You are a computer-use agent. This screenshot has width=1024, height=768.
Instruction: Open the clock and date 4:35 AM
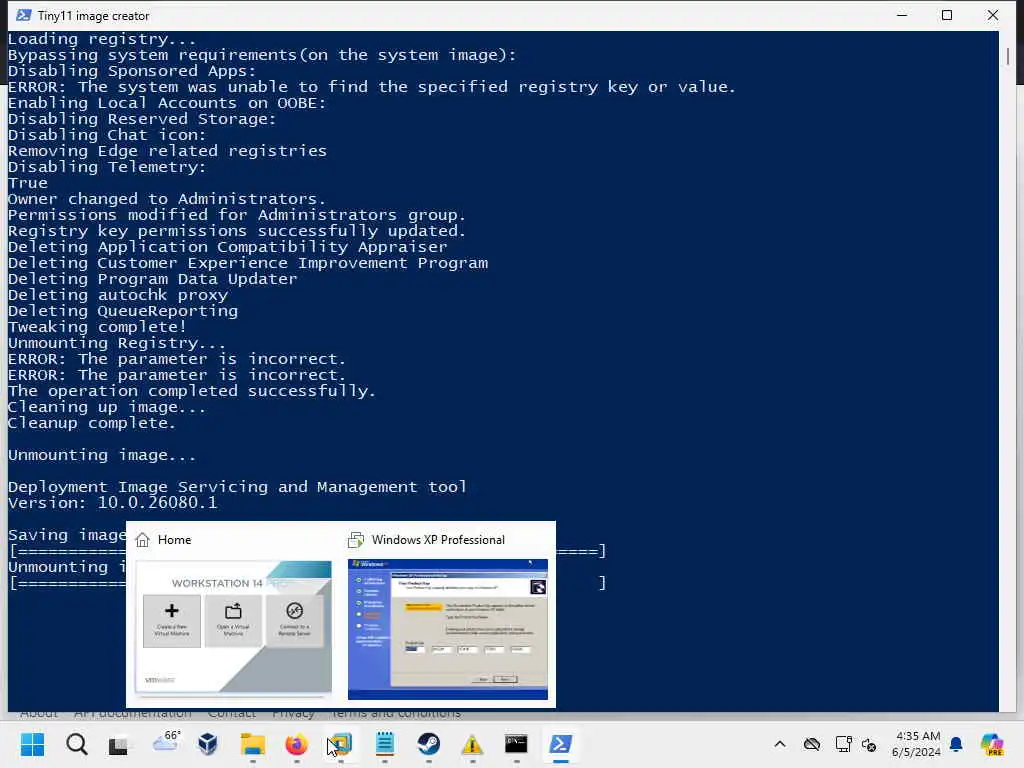[x=917, y=744]
